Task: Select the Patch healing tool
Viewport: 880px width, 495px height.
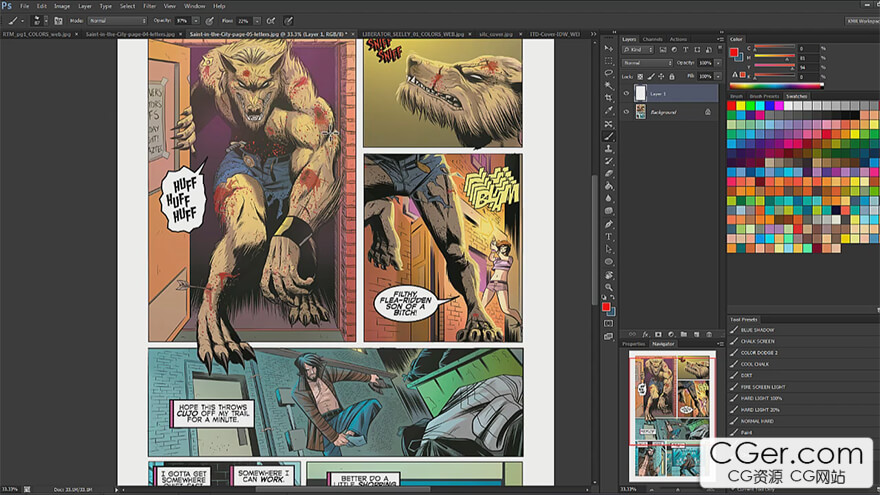Action: [608, 123]
